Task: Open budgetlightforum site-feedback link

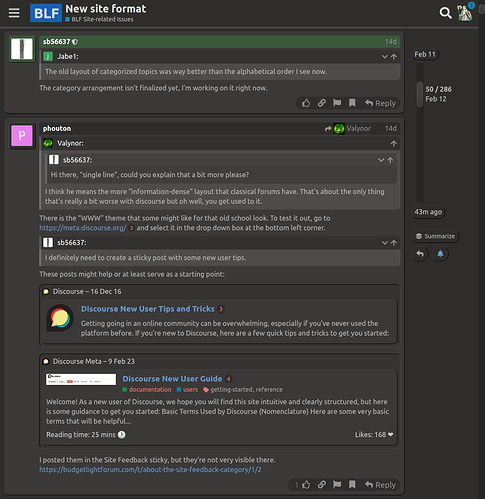Action: 150,469
